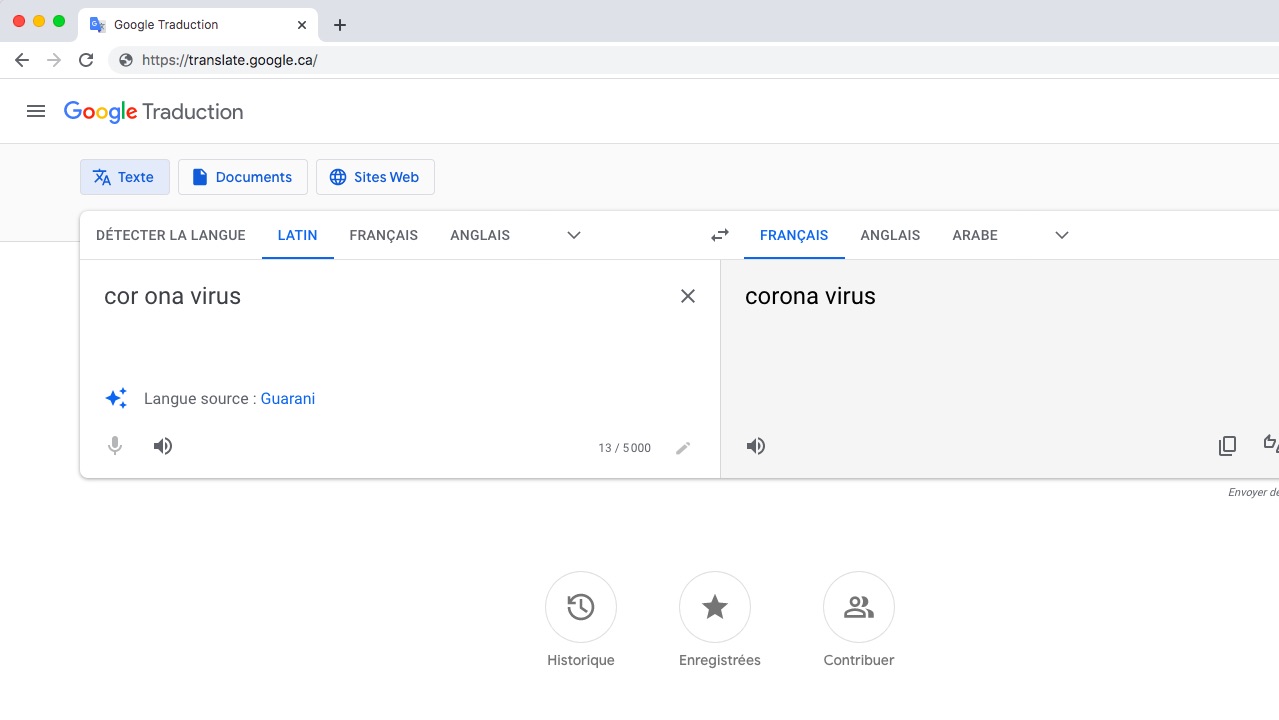
Task: Activate the microphone voice input
Action: coord(115,446)
